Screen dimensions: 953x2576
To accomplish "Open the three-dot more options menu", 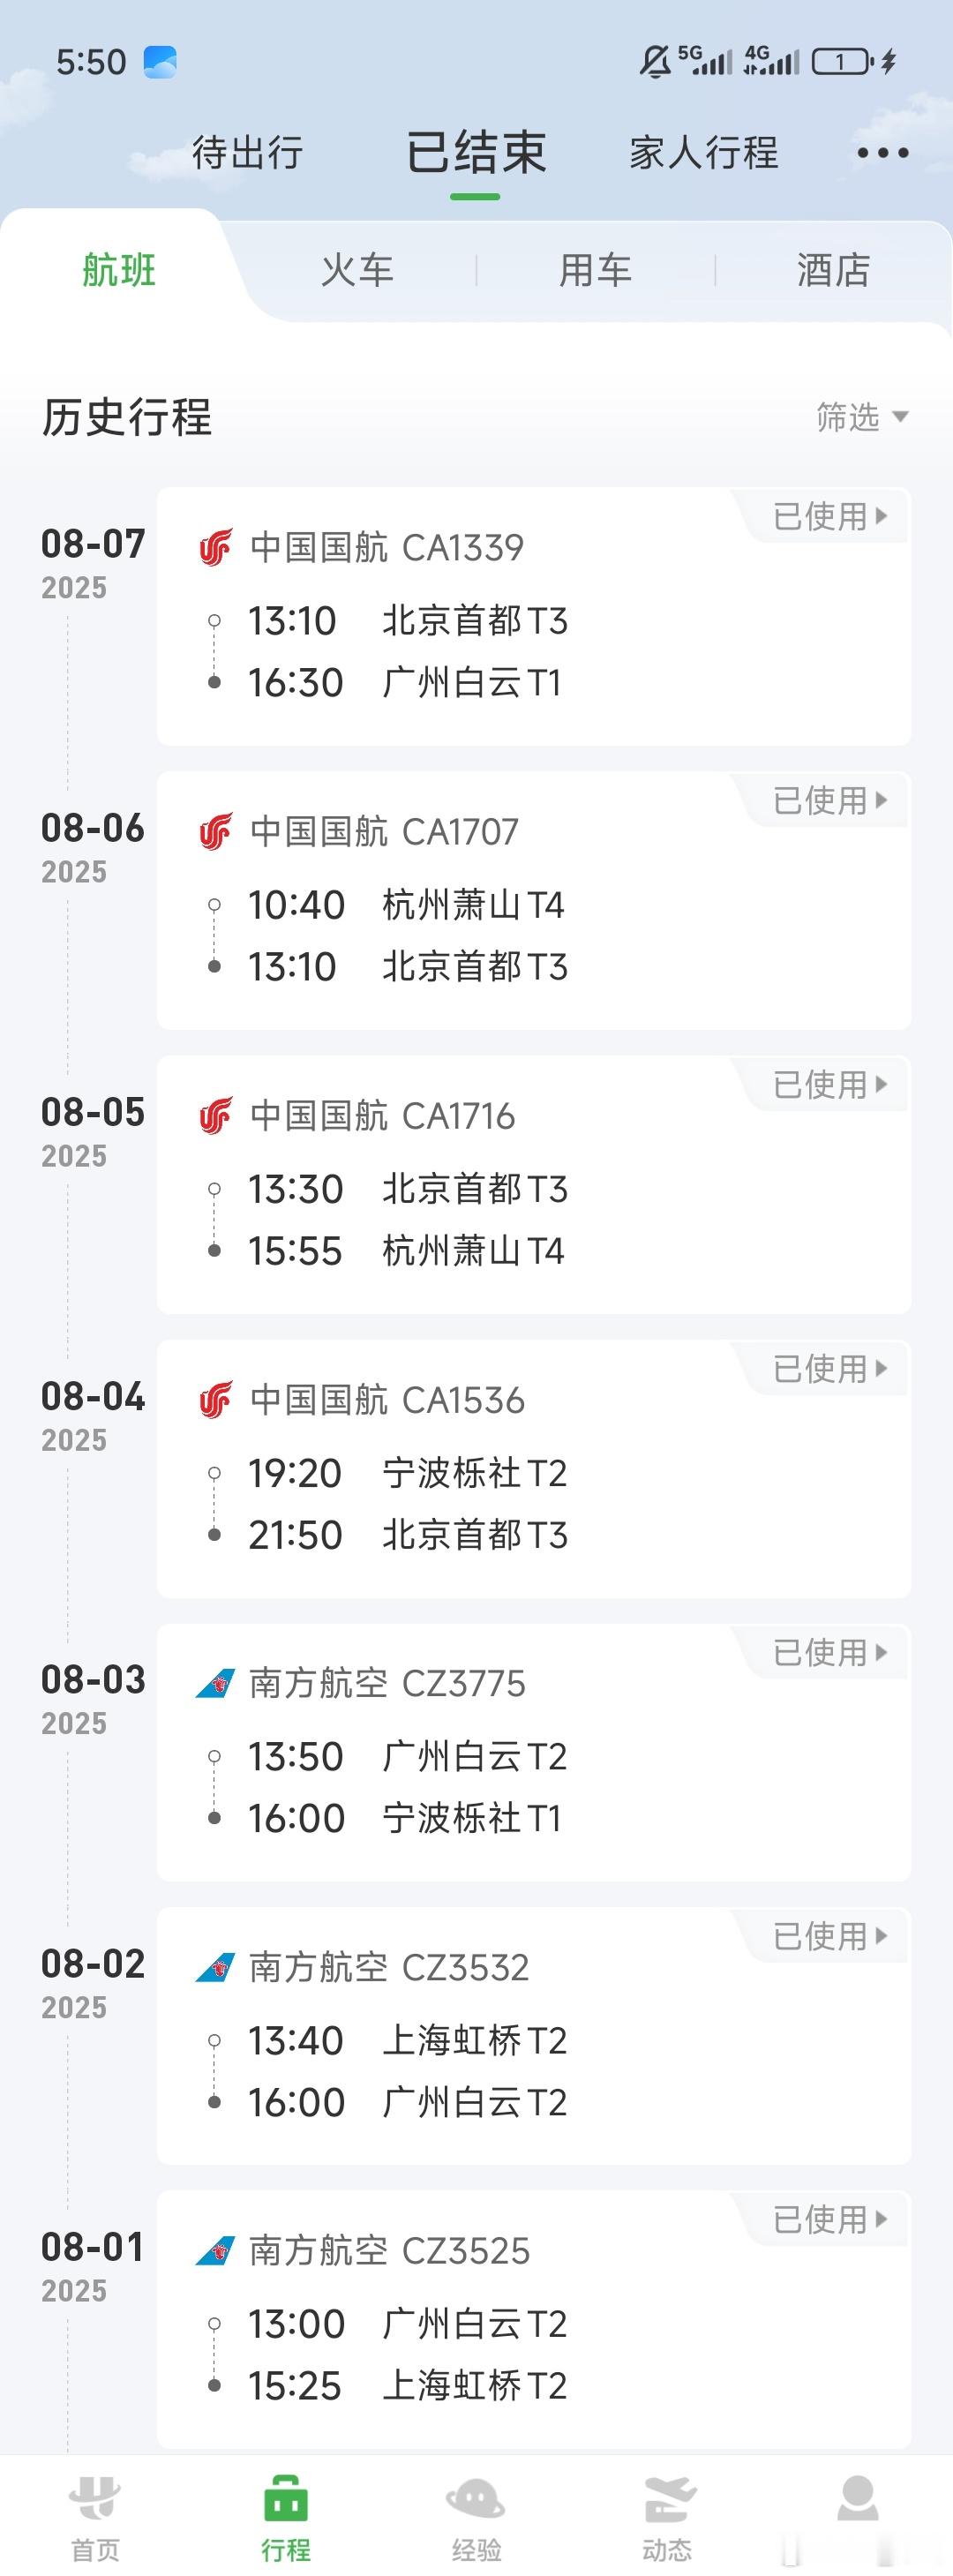I will coord(883,153).
